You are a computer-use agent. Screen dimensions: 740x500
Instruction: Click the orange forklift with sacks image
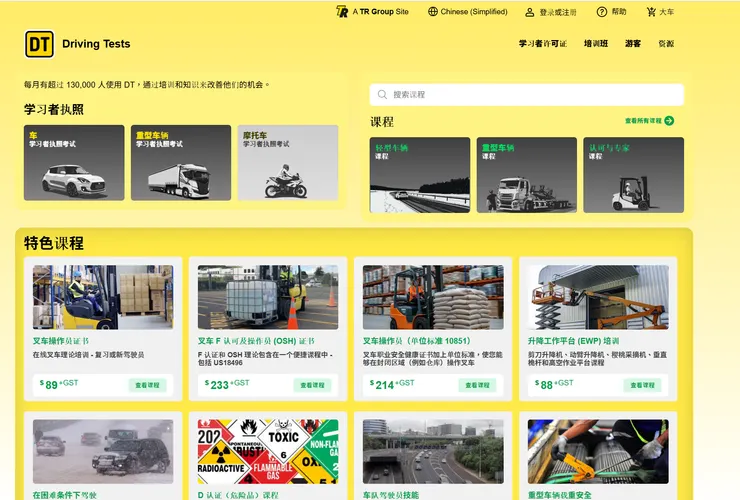coord(433,297)
